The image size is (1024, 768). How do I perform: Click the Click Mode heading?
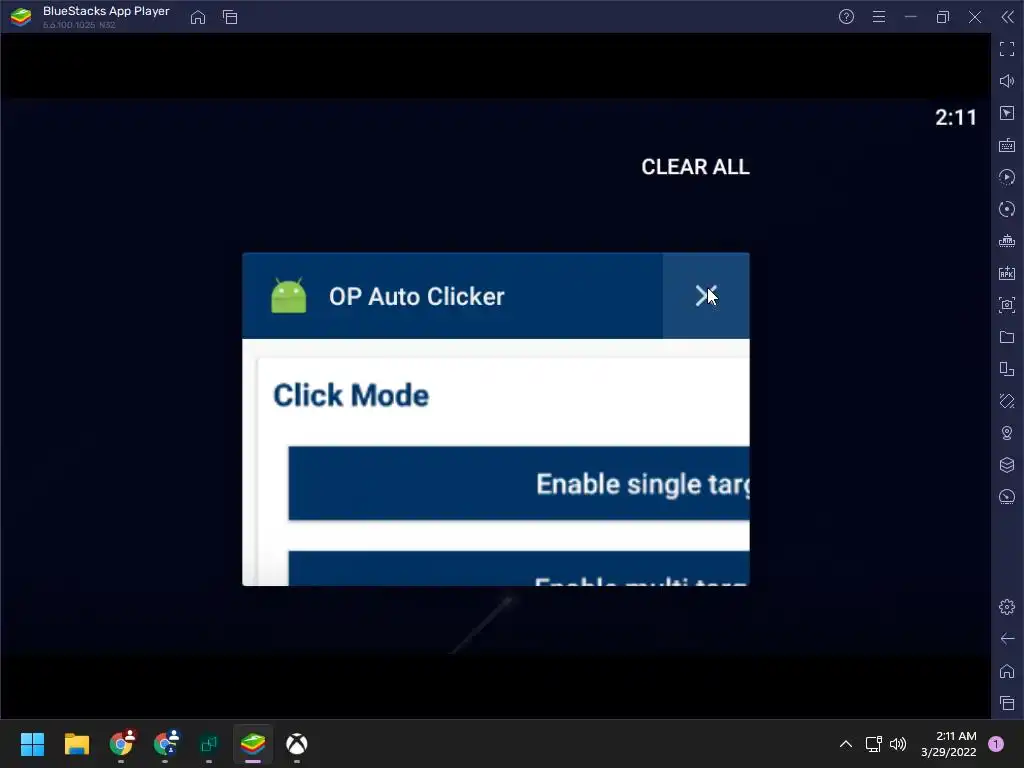pos(351,395)
